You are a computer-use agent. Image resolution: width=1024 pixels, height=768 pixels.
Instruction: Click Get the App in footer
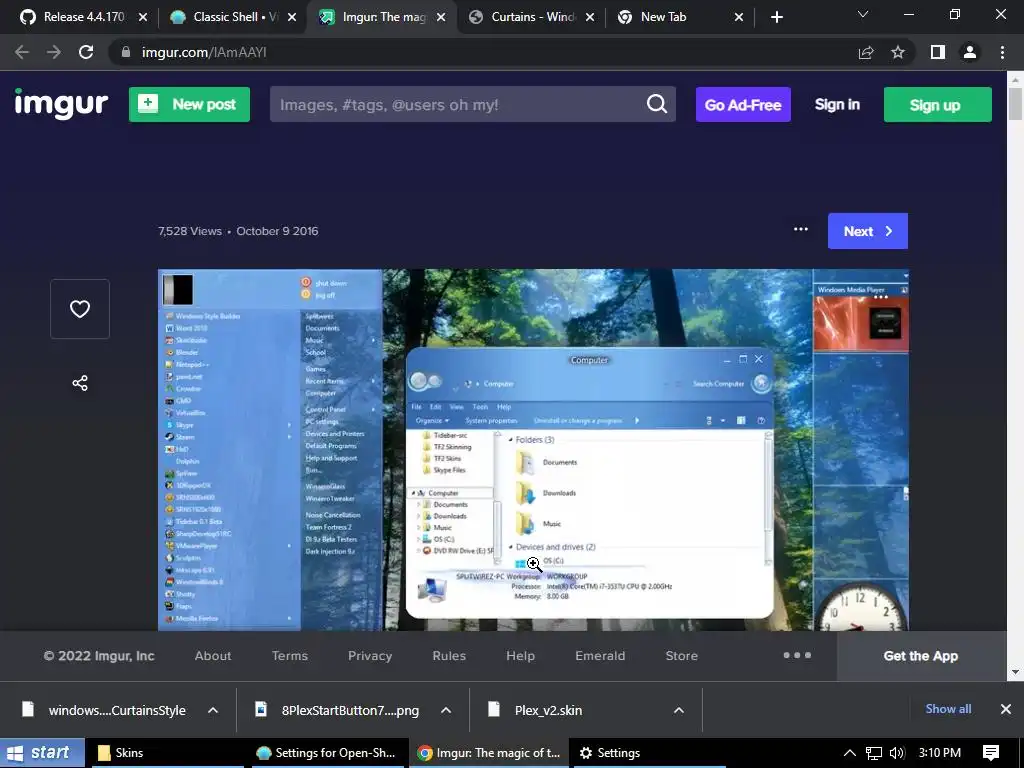(x=921, y=656)
